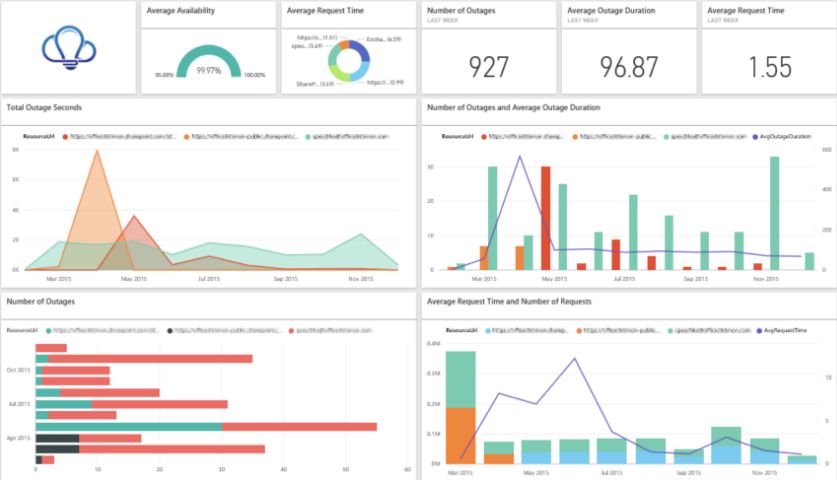837x480 pixels.
Task: Click the Average Request Time donut tile title
Action: (325, 11)
